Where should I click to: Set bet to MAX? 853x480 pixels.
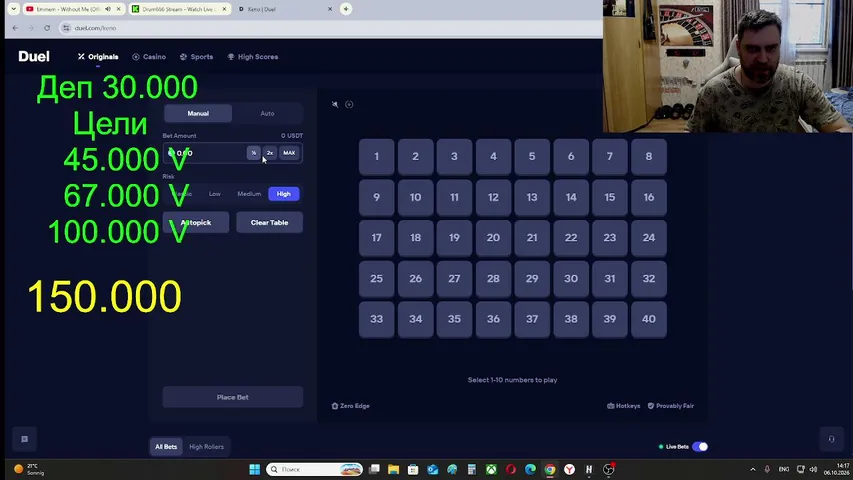(x=289, y=153)
